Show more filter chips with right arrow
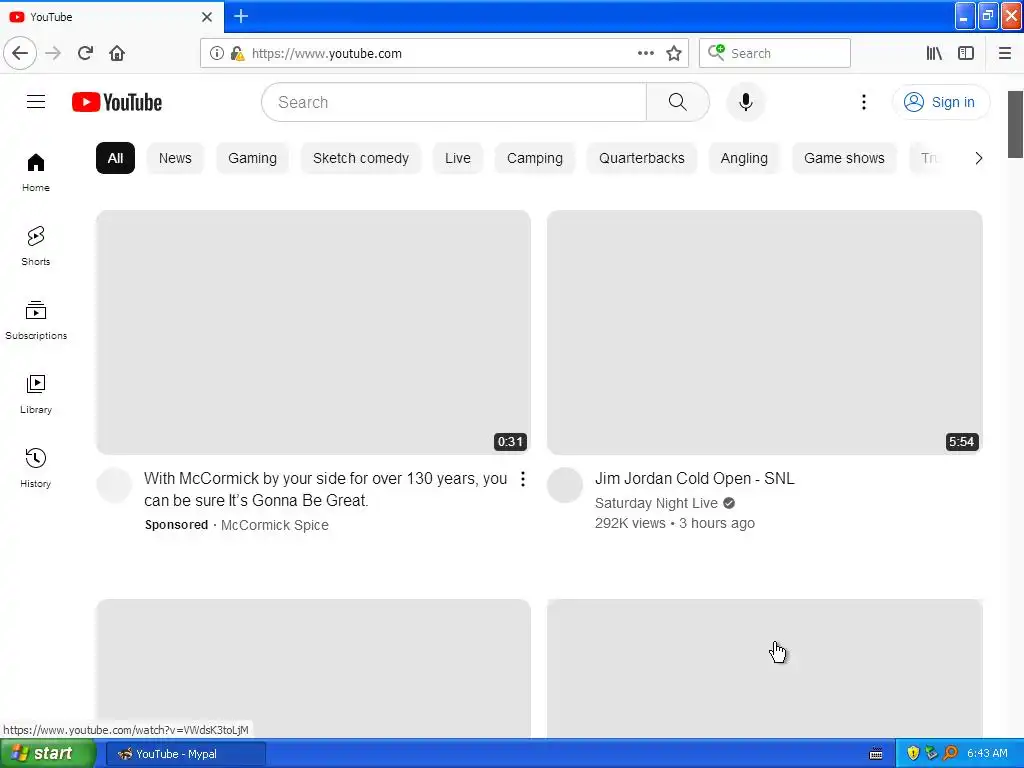This screenshot has height=768, width=1024. click(x=978, y=158)
